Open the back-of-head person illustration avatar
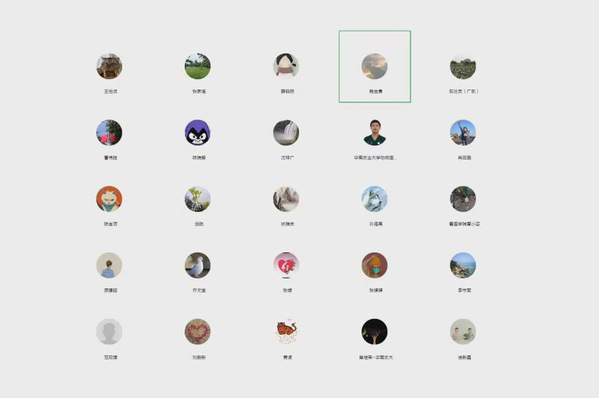The height and width of the screenshot is (398, 599). pos(109,265)
